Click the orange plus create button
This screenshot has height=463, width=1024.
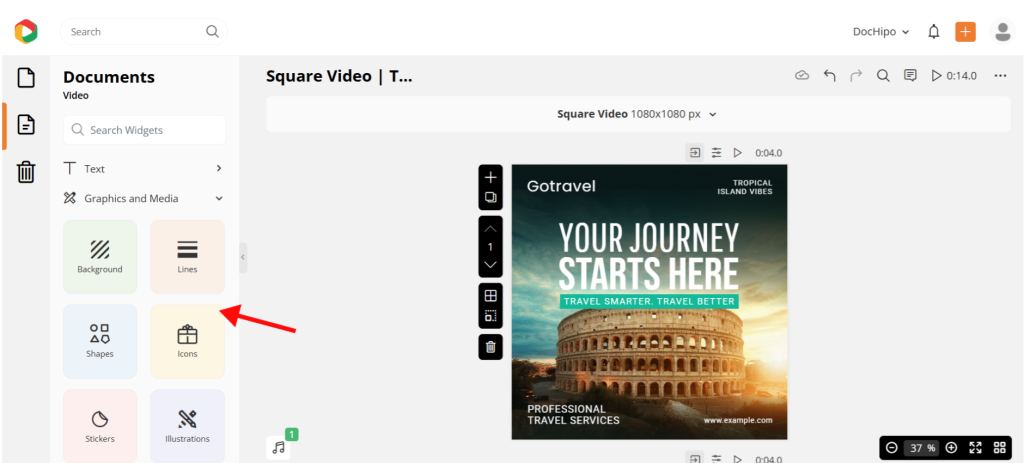pyautogui.click(x=965, y=31)
